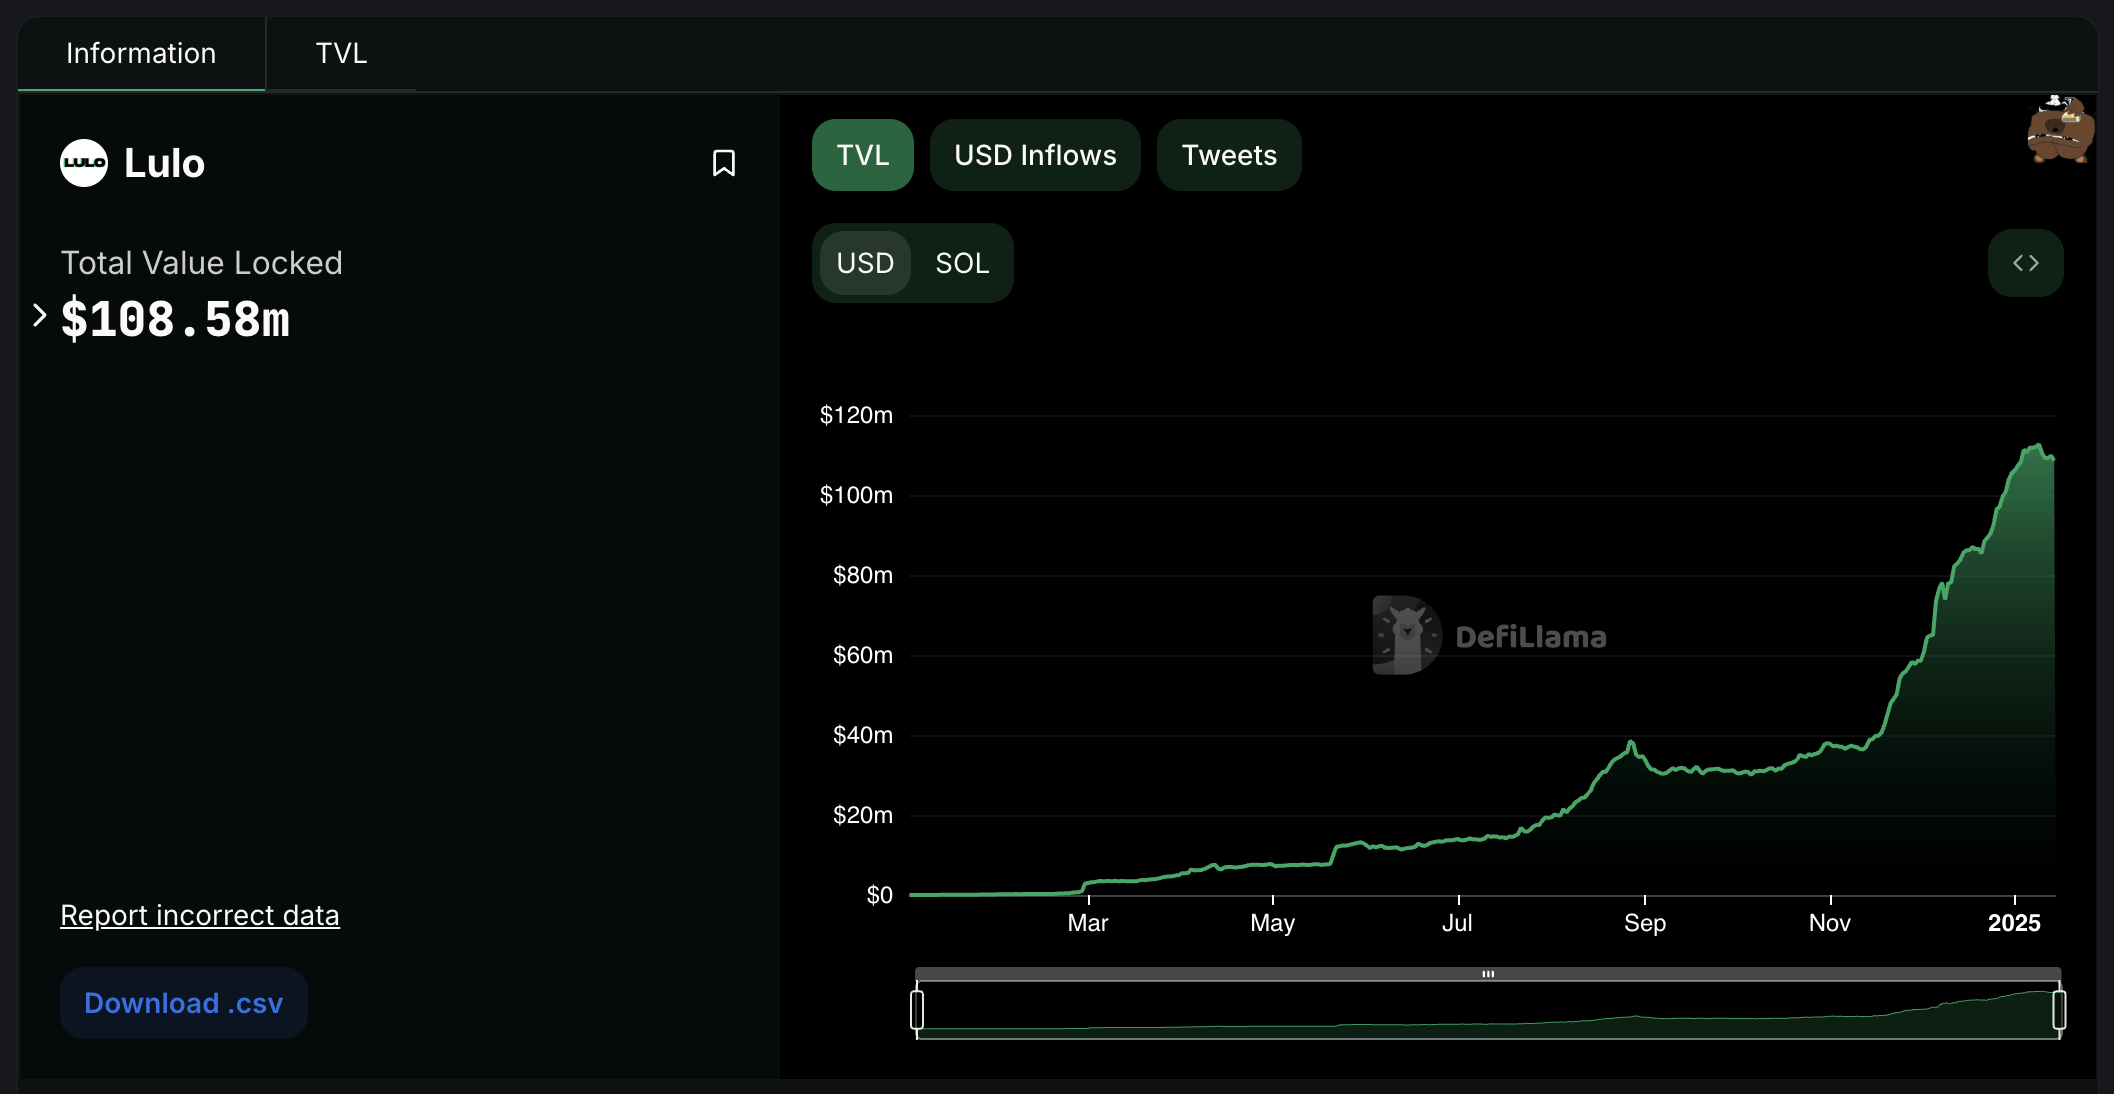The image size is (2114, 1094).
Task: Open the embed chart code icon
Action: (x=2025, y=263)
